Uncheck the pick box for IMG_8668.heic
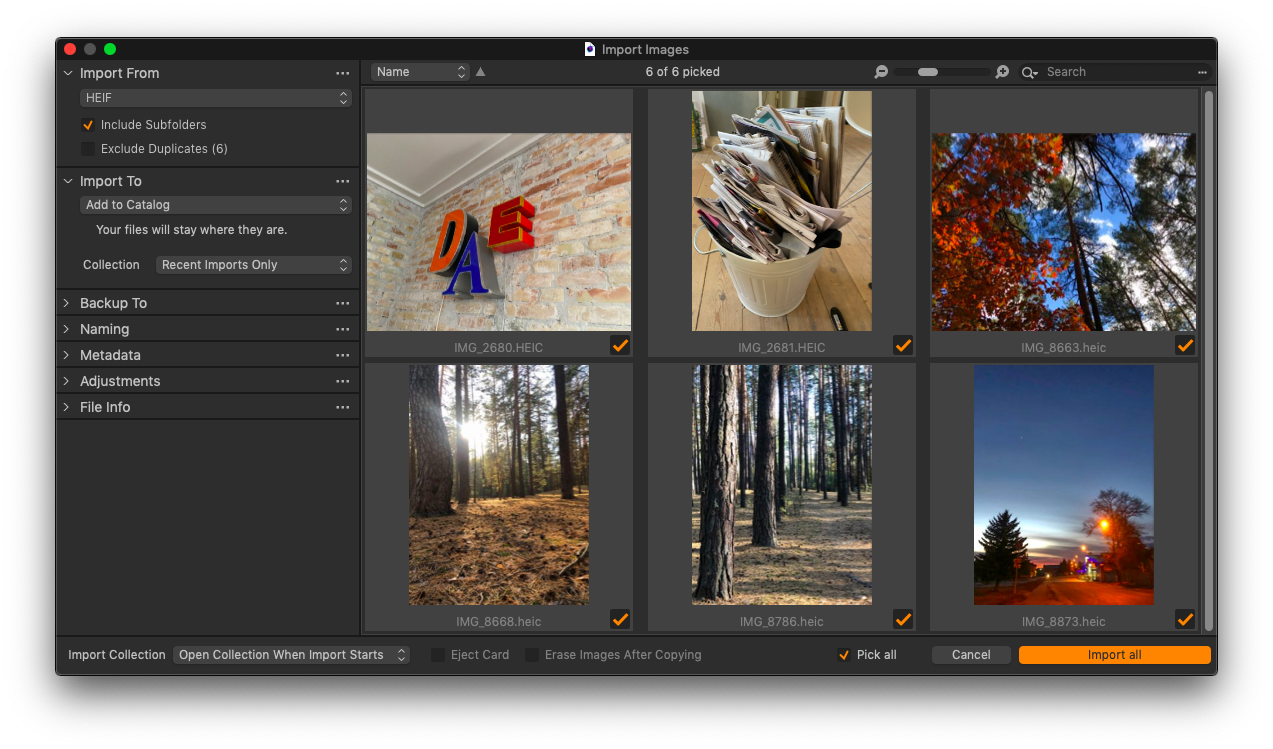 coord(620,619)
